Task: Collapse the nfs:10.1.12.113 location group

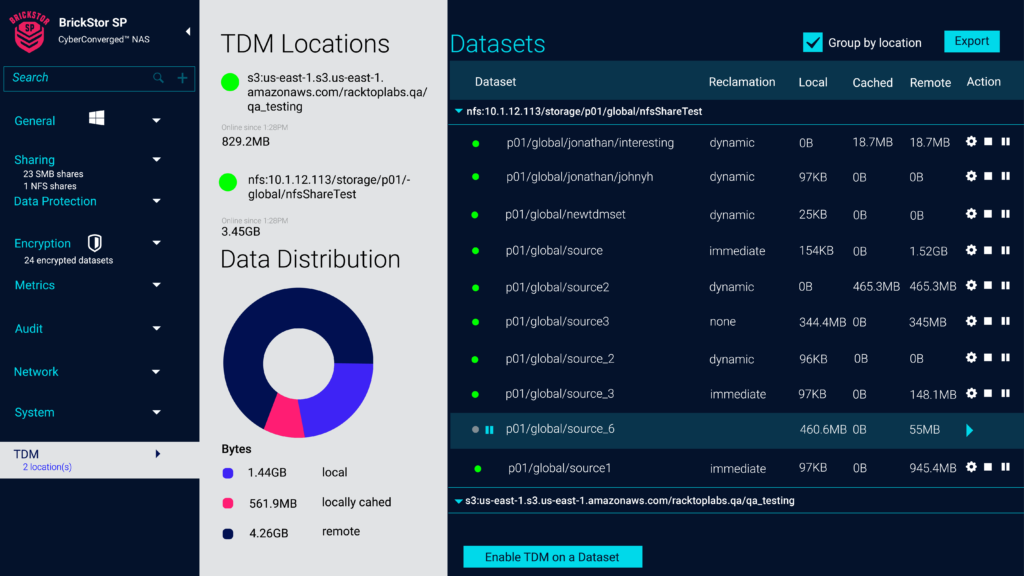Action: [x=460, y=112]
